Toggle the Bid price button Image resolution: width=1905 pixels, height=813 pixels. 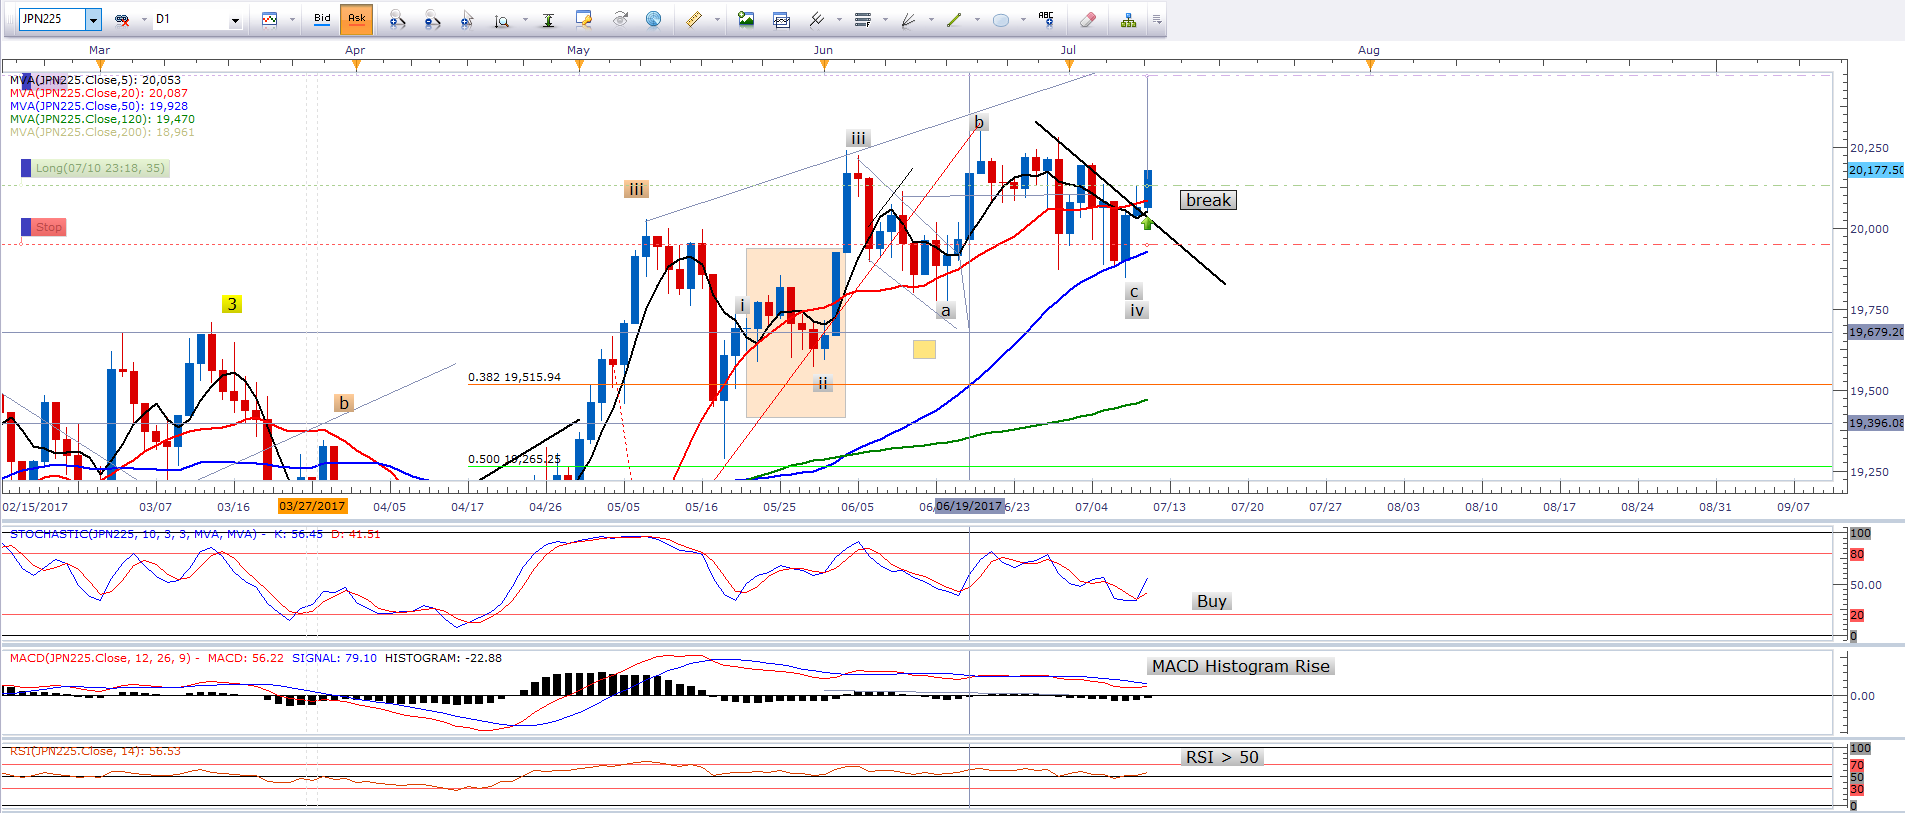[322, 18]
